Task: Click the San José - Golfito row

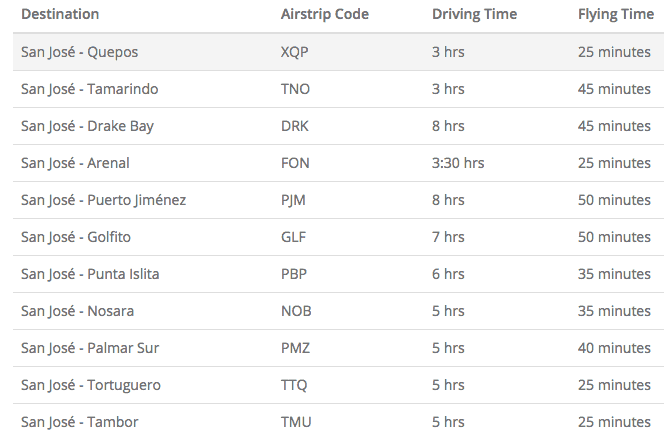Action: (338, 237)
